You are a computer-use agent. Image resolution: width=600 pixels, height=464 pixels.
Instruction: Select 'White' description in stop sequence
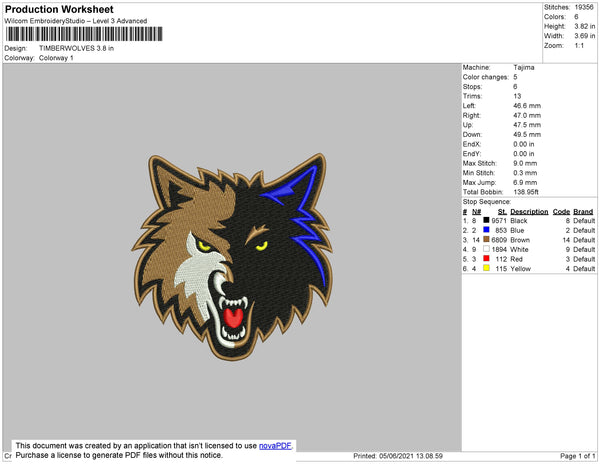pyautogui.click(x=519, y=249)
